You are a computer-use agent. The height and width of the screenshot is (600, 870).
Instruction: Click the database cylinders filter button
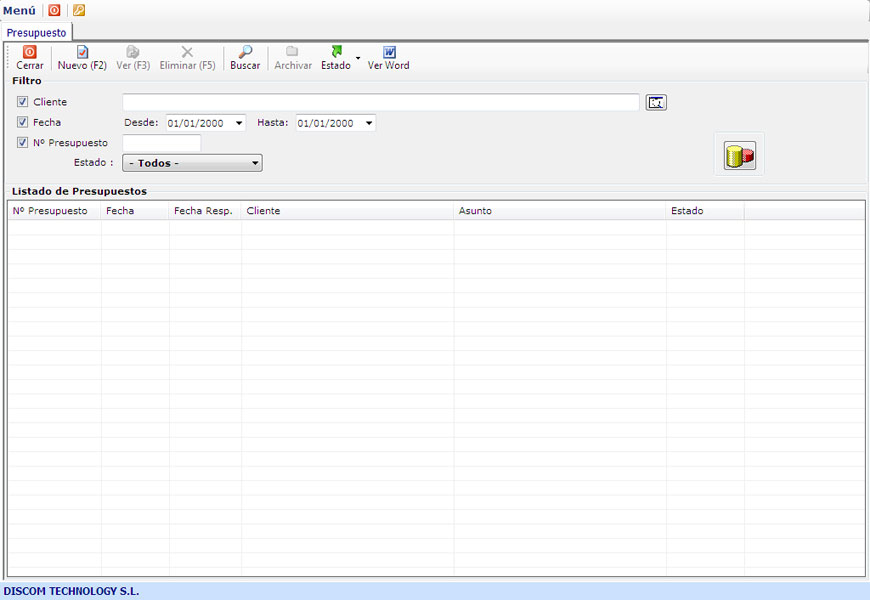739,155
